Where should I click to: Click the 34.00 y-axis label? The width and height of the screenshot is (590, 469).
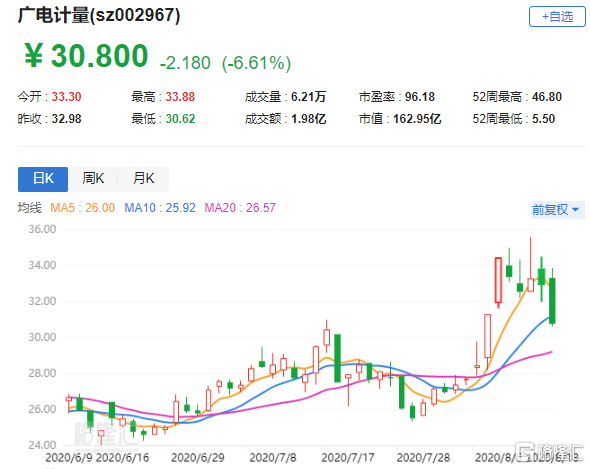tap(42, 265)
